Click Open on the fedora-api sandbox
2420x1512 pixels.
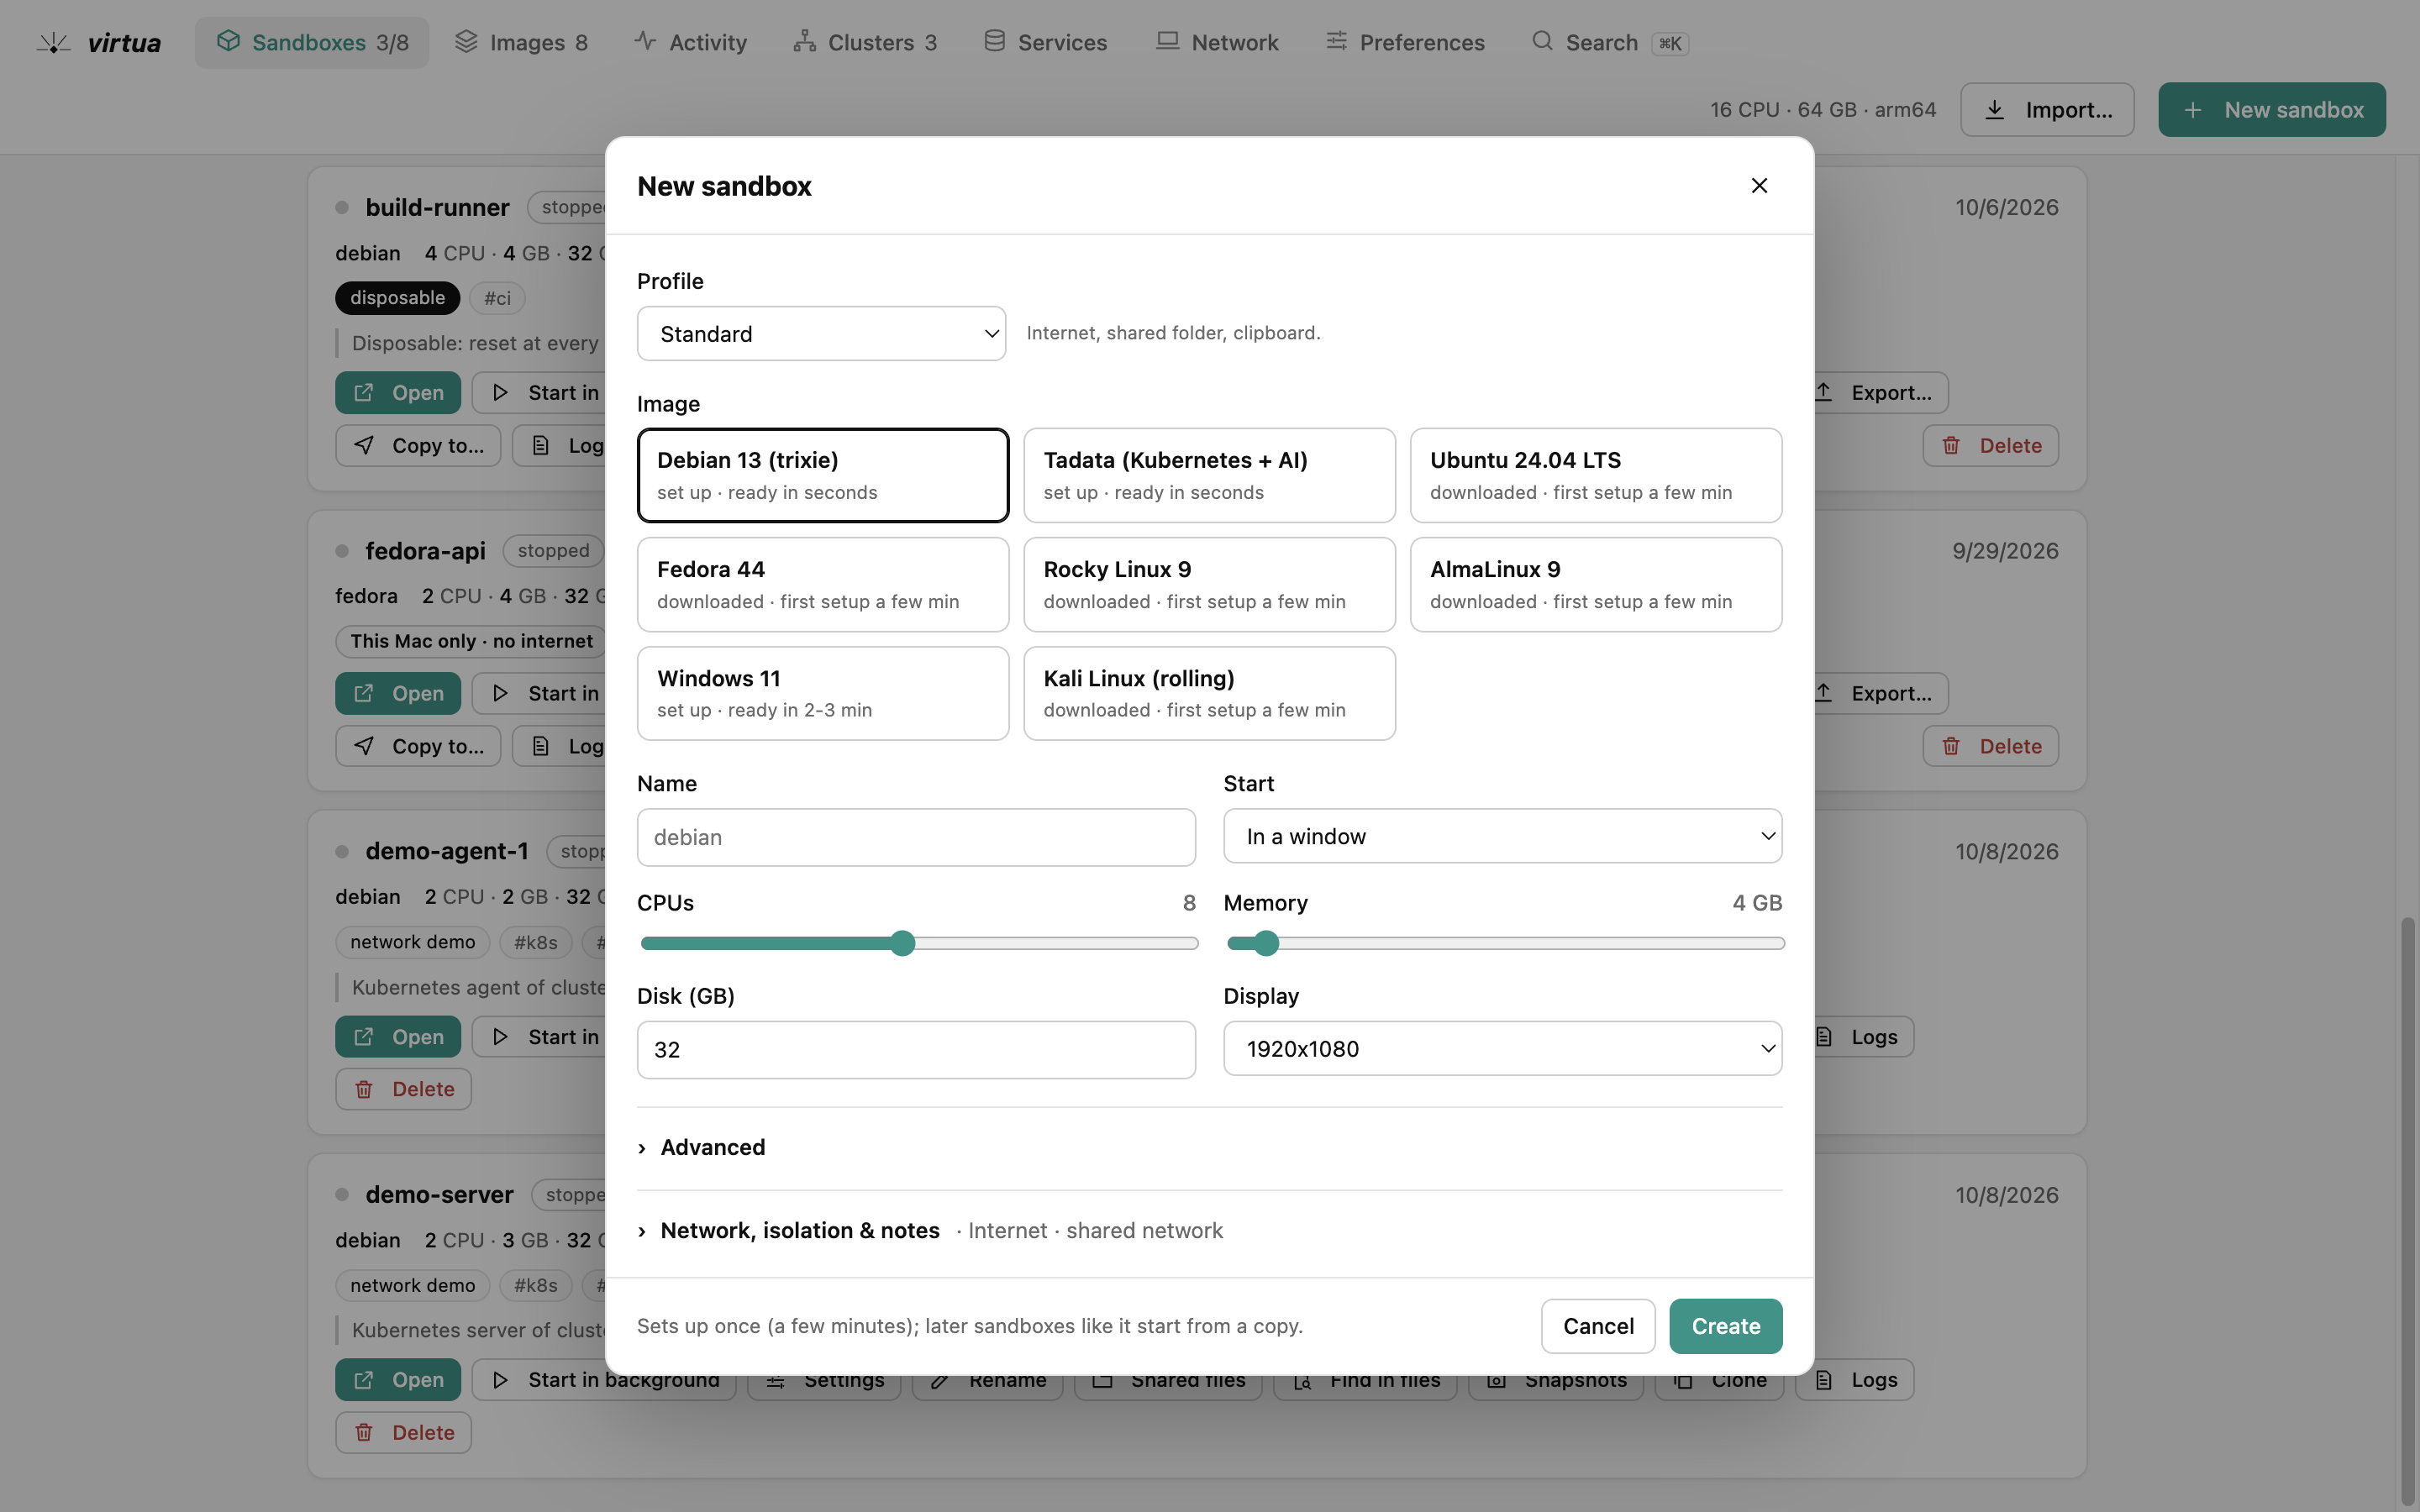[398, 693]
